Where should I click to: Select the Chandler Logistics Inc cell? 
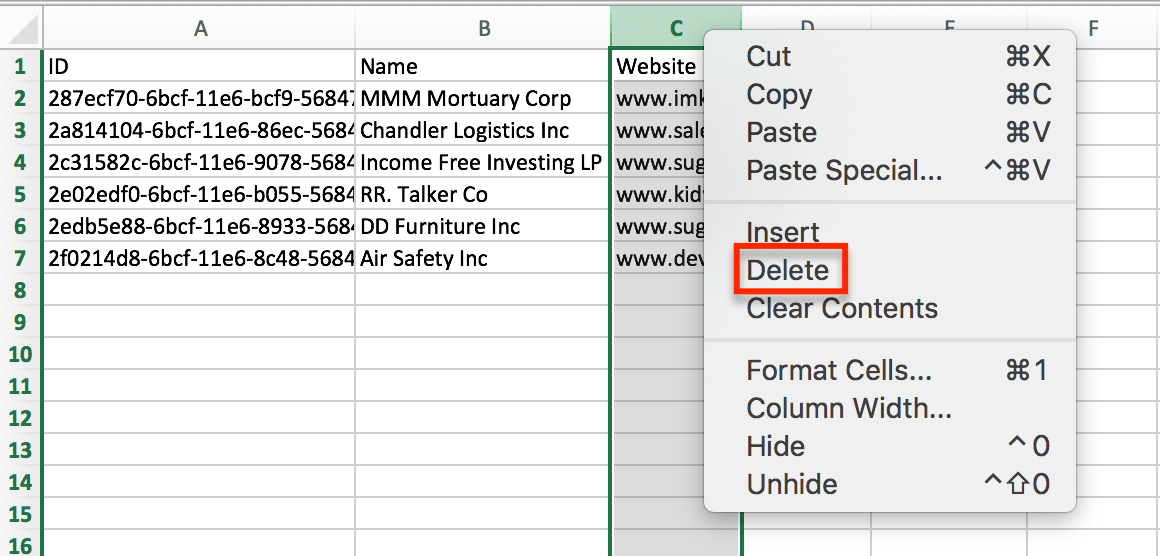pyautogui.click(x=483, y=130)
